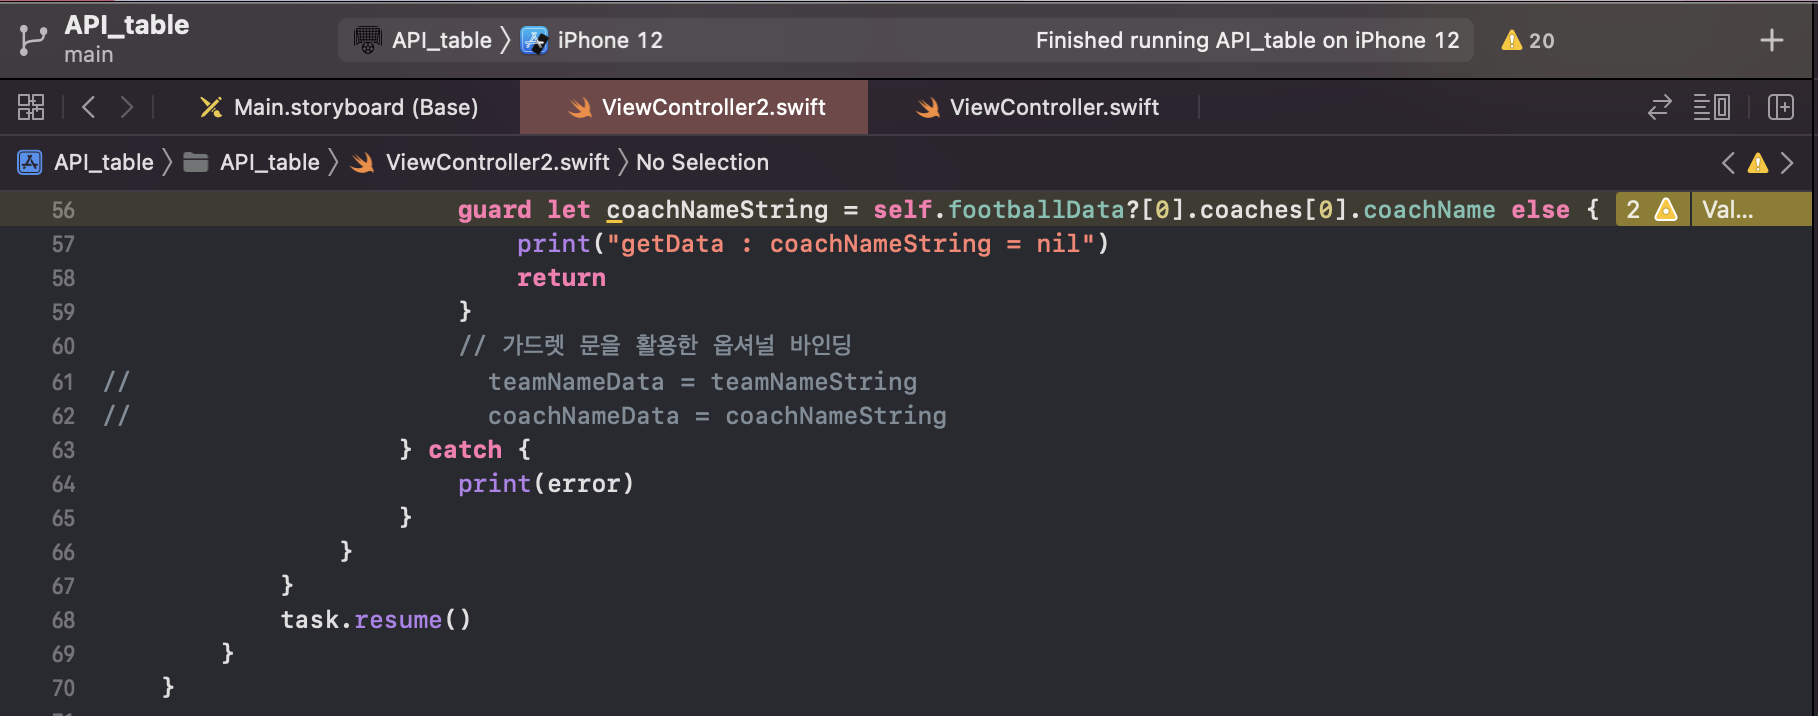
Task: Click the source control branch icon
Action: point(32,40)
